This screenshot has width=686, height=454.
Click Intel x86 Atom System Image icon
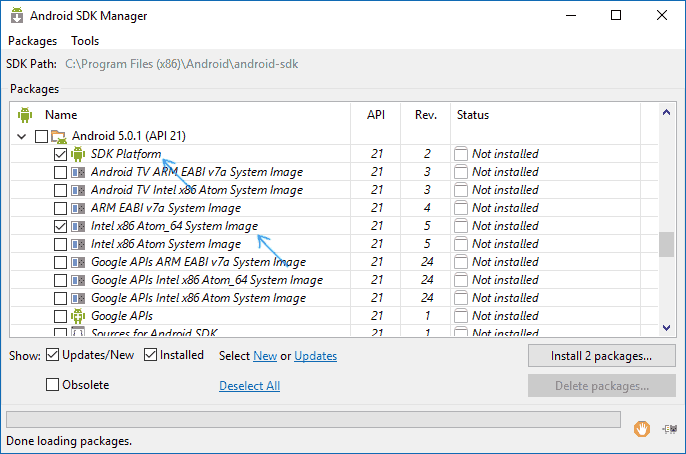coord(78,244)
